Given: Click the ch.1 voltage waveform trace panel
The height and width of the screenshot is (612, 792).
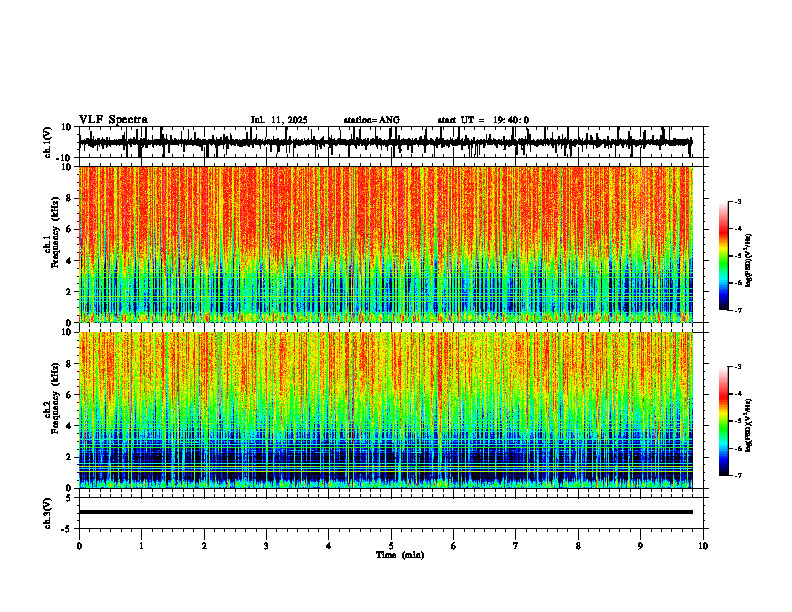Looking at the screenshot, I should (390, 142).
